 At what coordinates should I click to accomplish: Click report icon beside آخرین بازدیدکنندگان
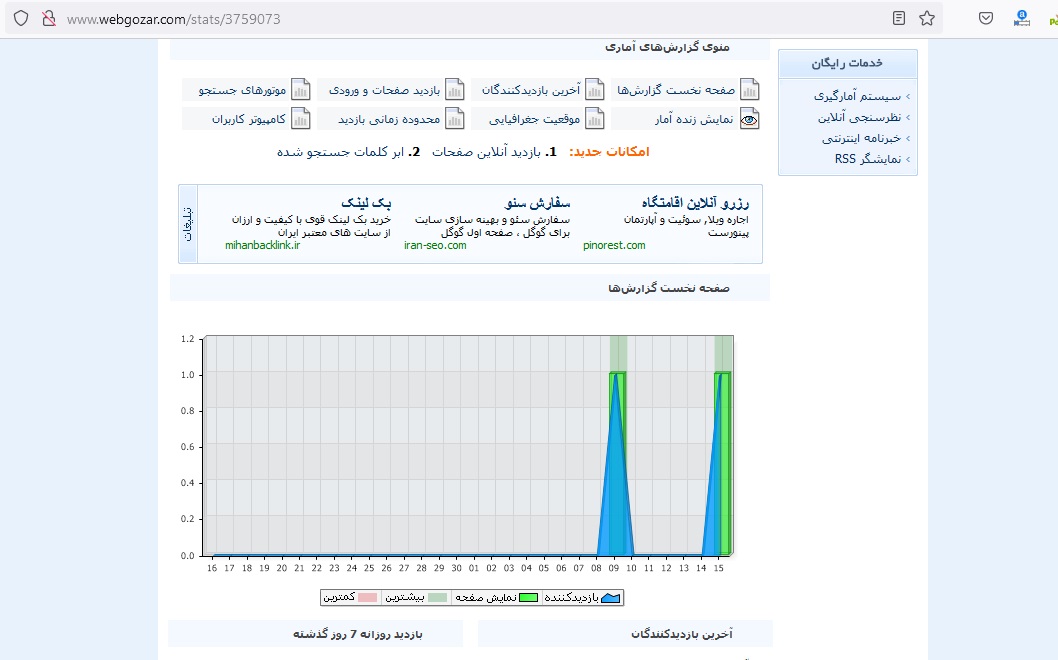[594, 89]
